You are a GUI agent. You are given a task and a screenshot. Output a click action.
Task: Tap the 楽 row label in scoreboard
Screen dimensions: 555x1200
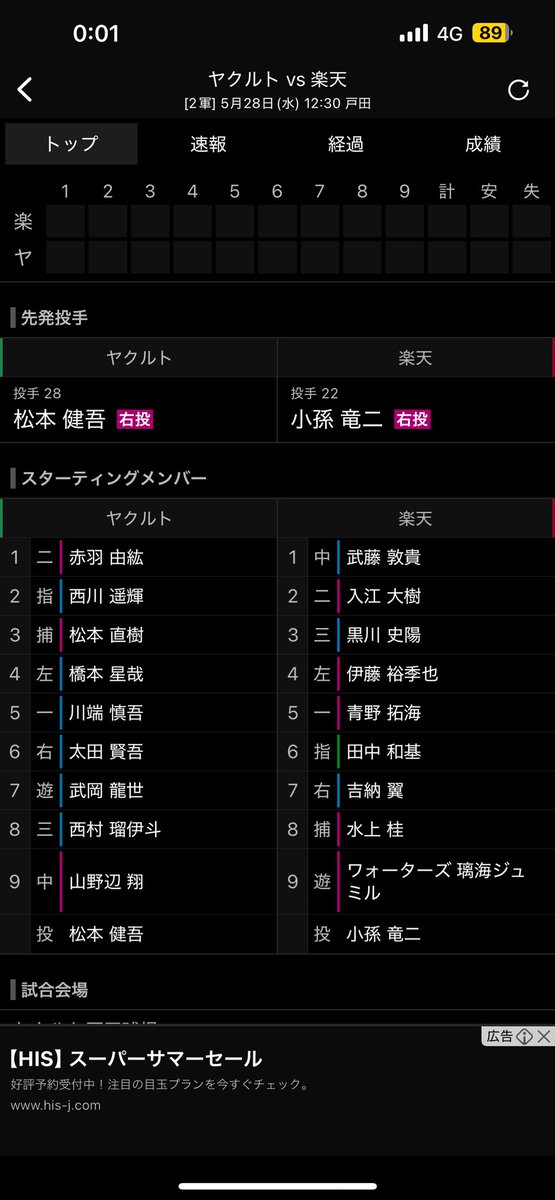(x=22, y=222)
